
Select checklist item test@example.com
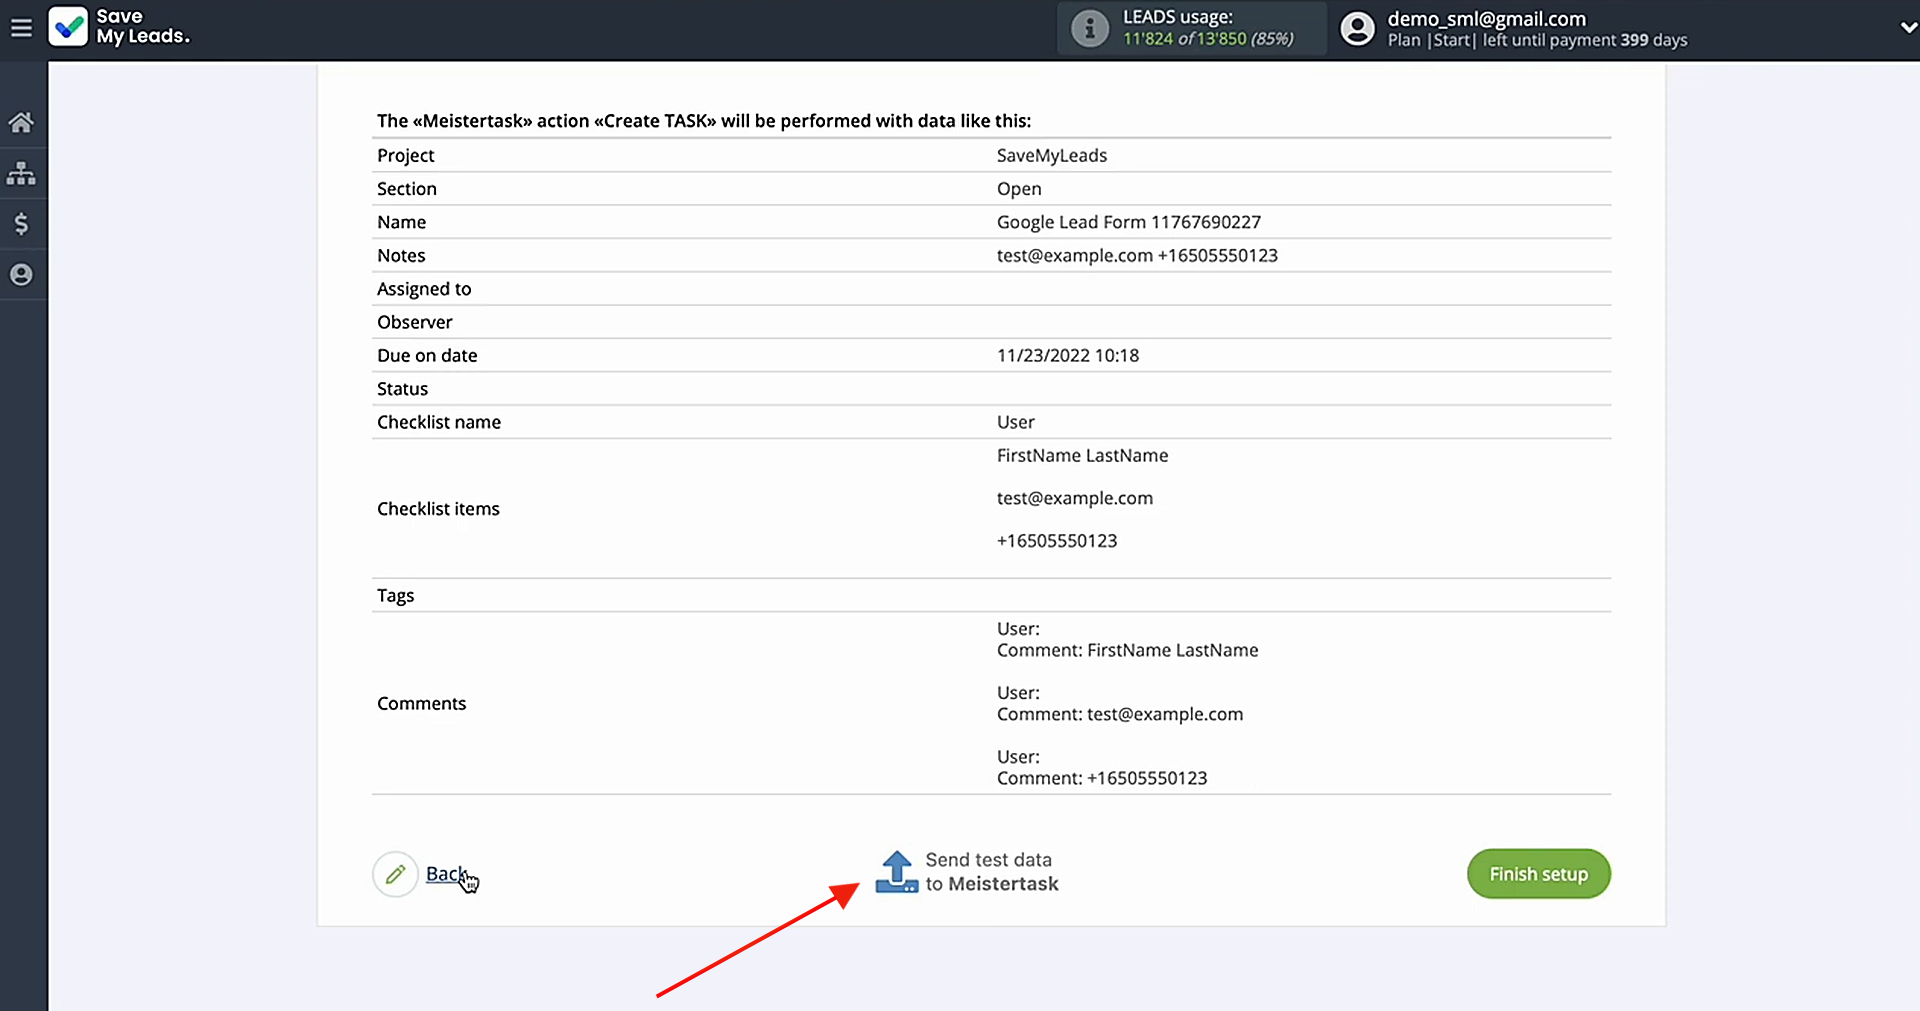pyautogui.click(x=1075, y=498)
